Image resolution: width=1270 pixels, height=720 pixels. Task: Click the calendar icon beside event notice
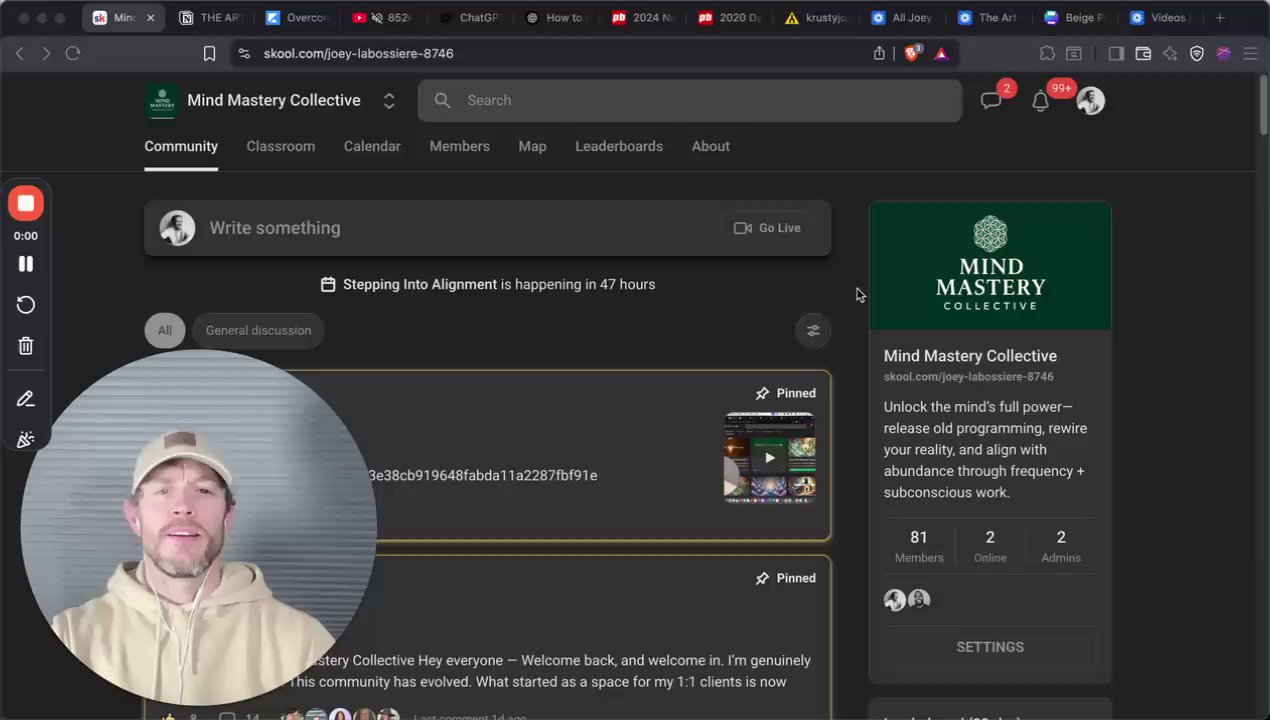click(x=328, y=285)
